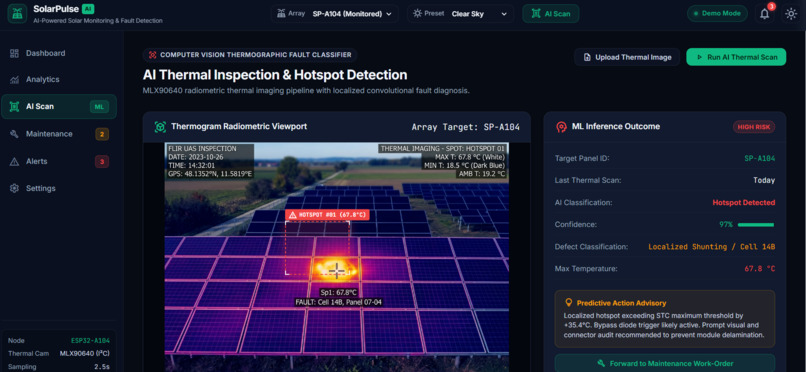
Task: Click the crosshair marker on the hotspot
Action: coord(337,270)
